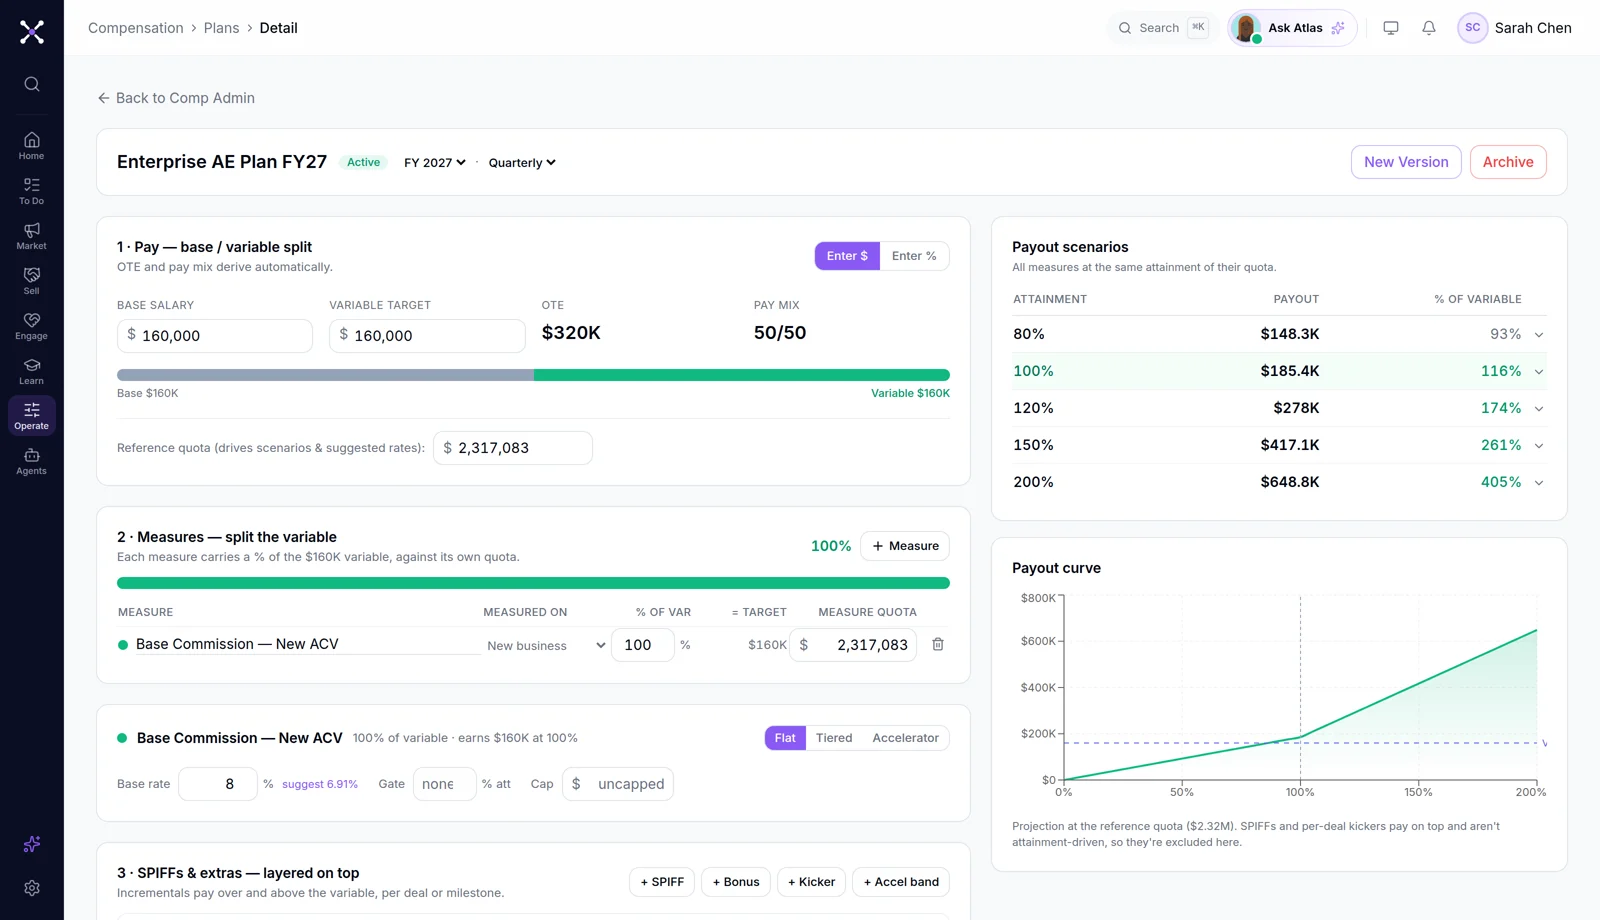Go back to Comp Admin
The height and width of the screenshot is (920, 1600).
[x=176, y=98]
